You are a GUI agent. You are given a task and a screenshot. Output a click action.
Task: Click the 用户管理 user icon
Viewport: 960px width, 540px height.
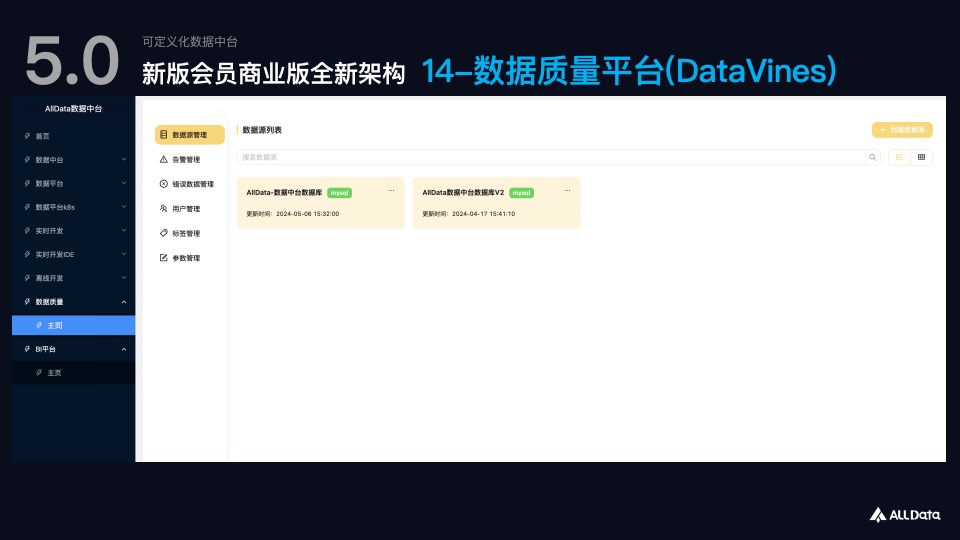163,208
